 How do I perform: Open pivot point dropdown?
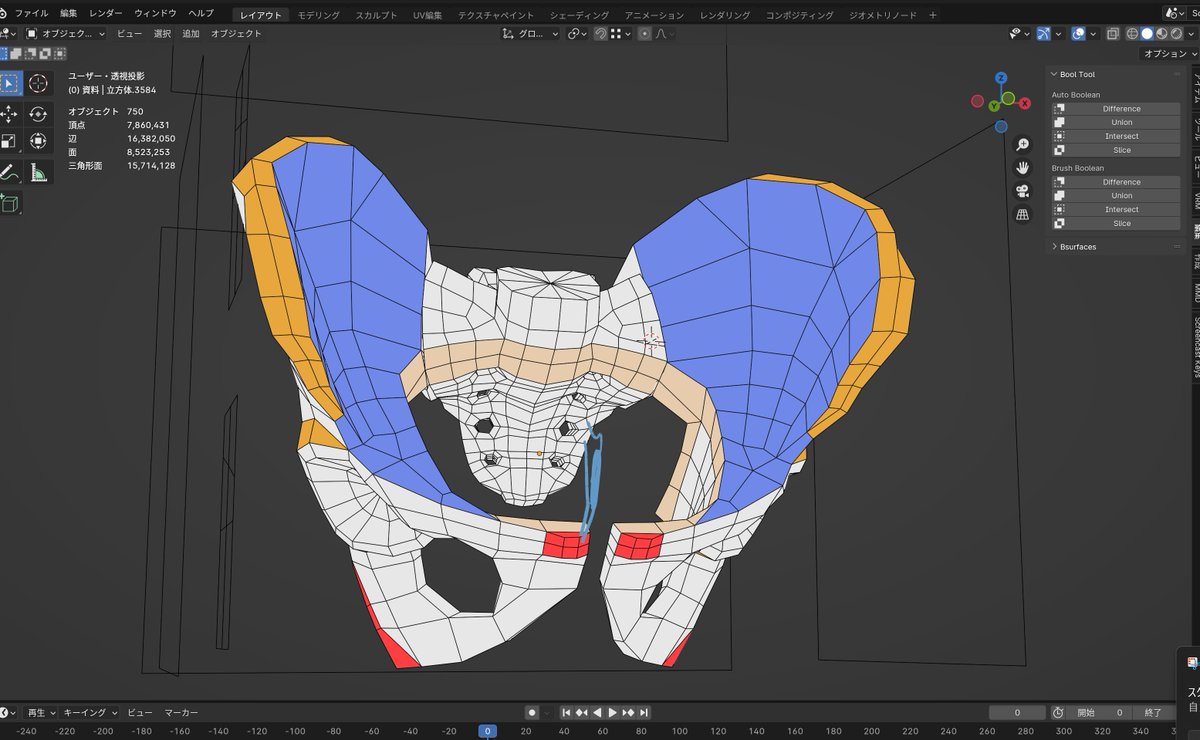tap(577, 33)
